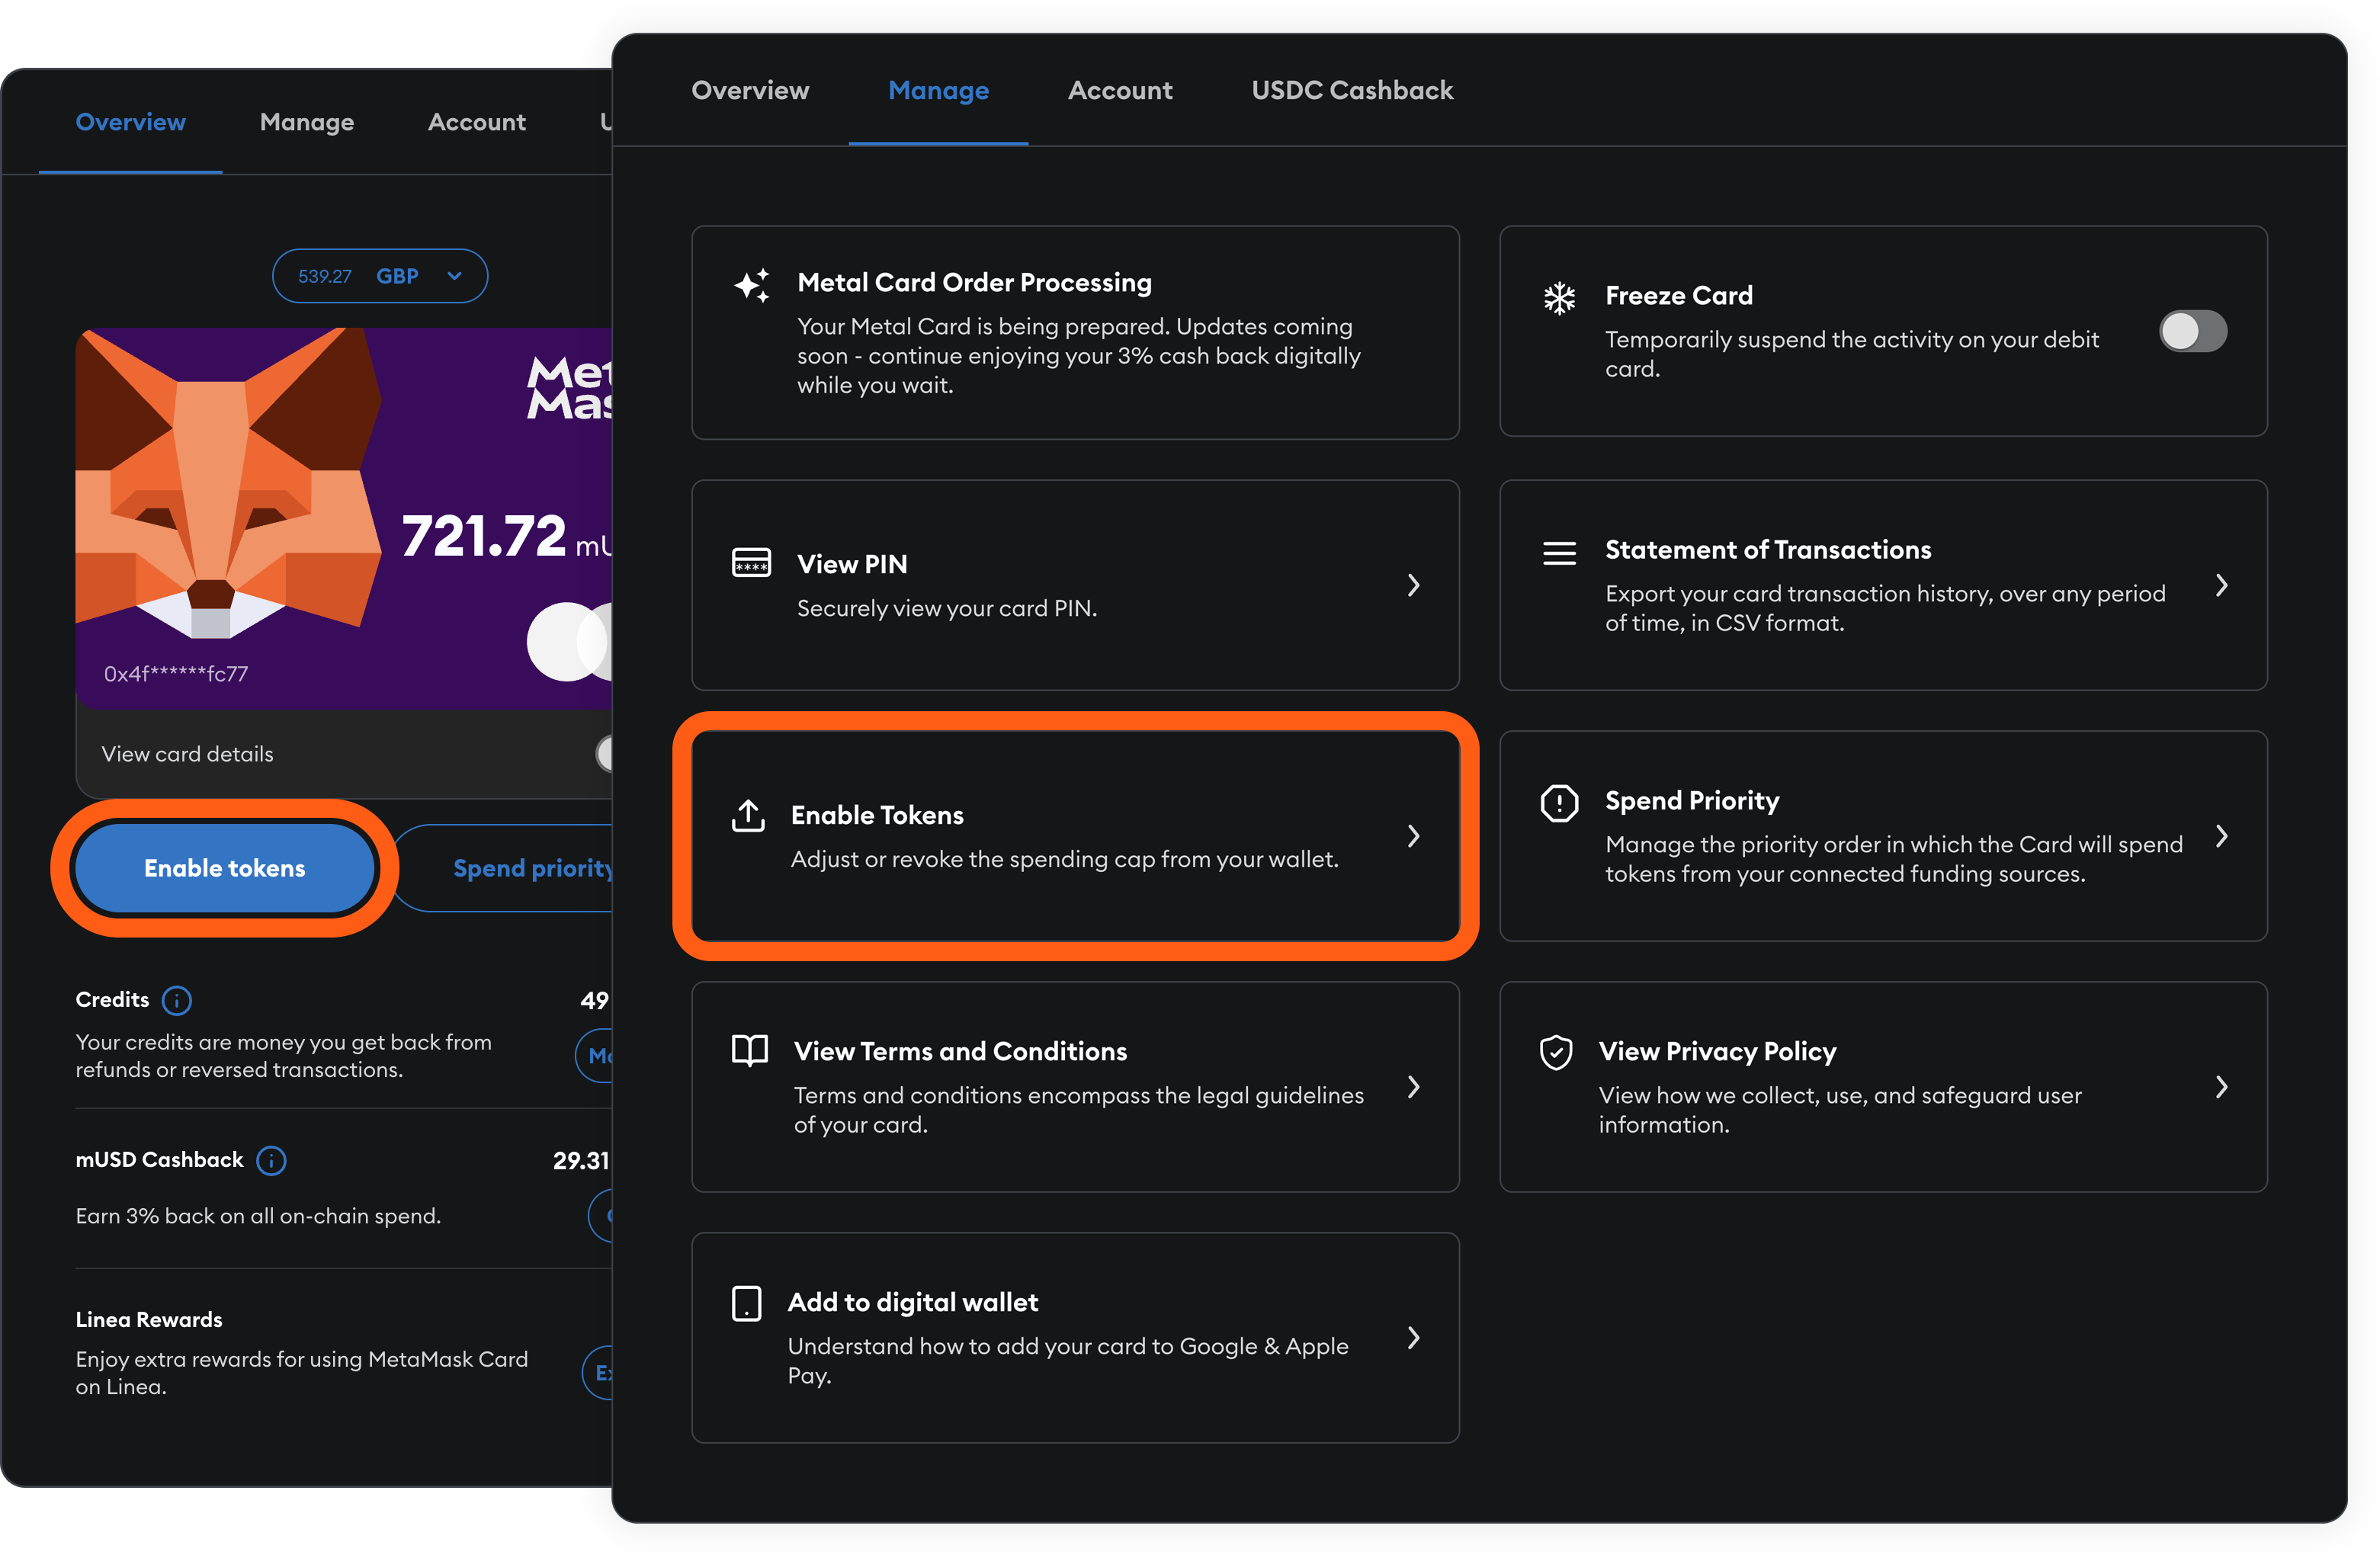Switch to Overview tab in front window

(750, 90)
